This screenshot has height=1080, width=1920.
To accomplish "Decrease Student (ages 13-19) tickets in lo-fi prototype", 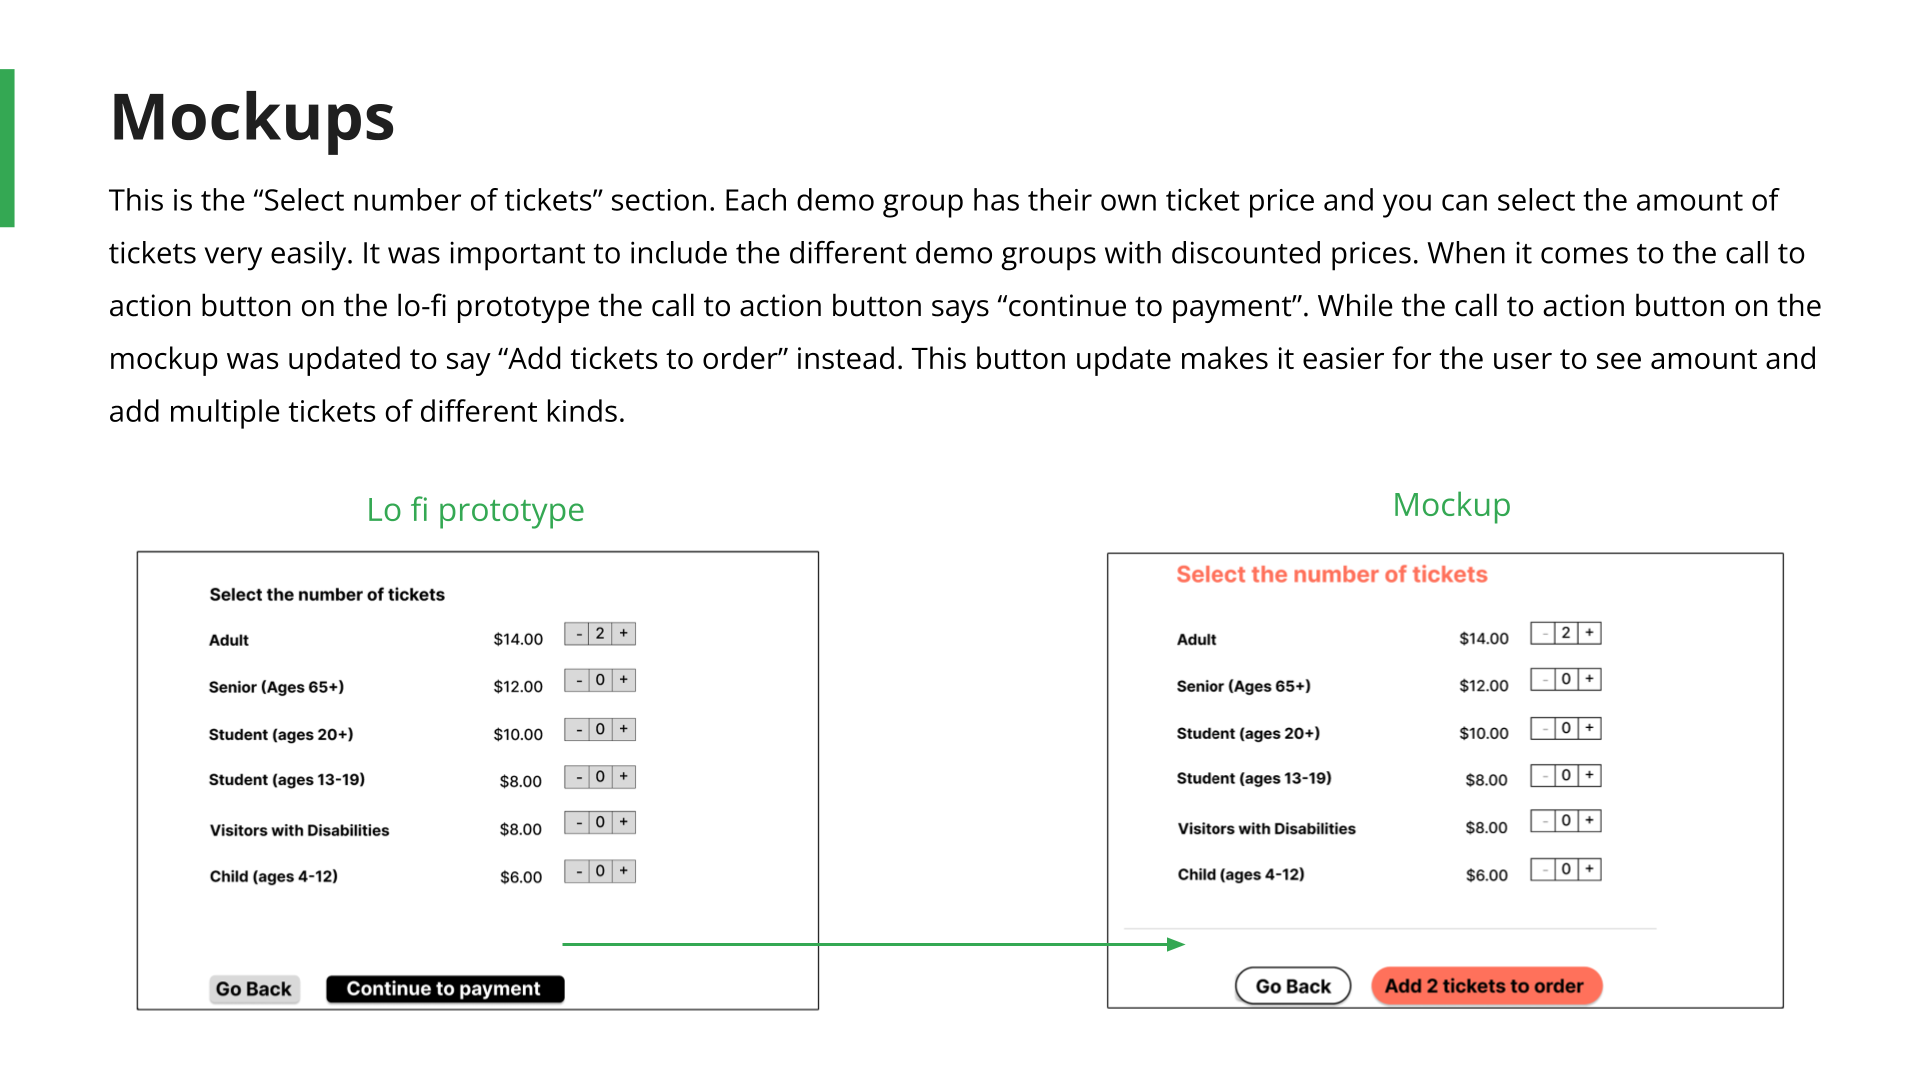I will click(x=578, y=777).
